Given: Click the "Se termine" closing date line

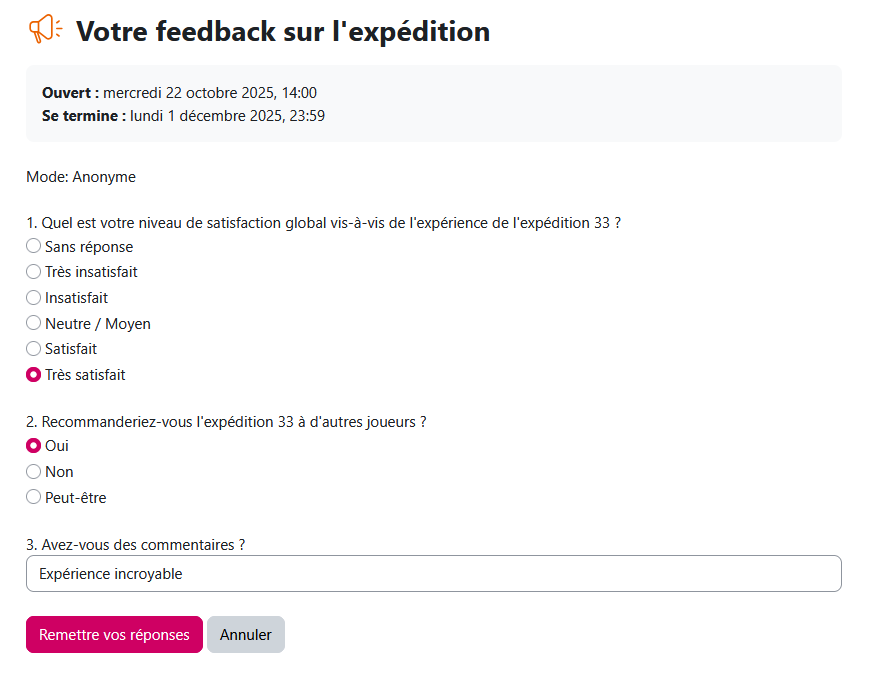Looking at the screenshot, I should tap(183, 116).
